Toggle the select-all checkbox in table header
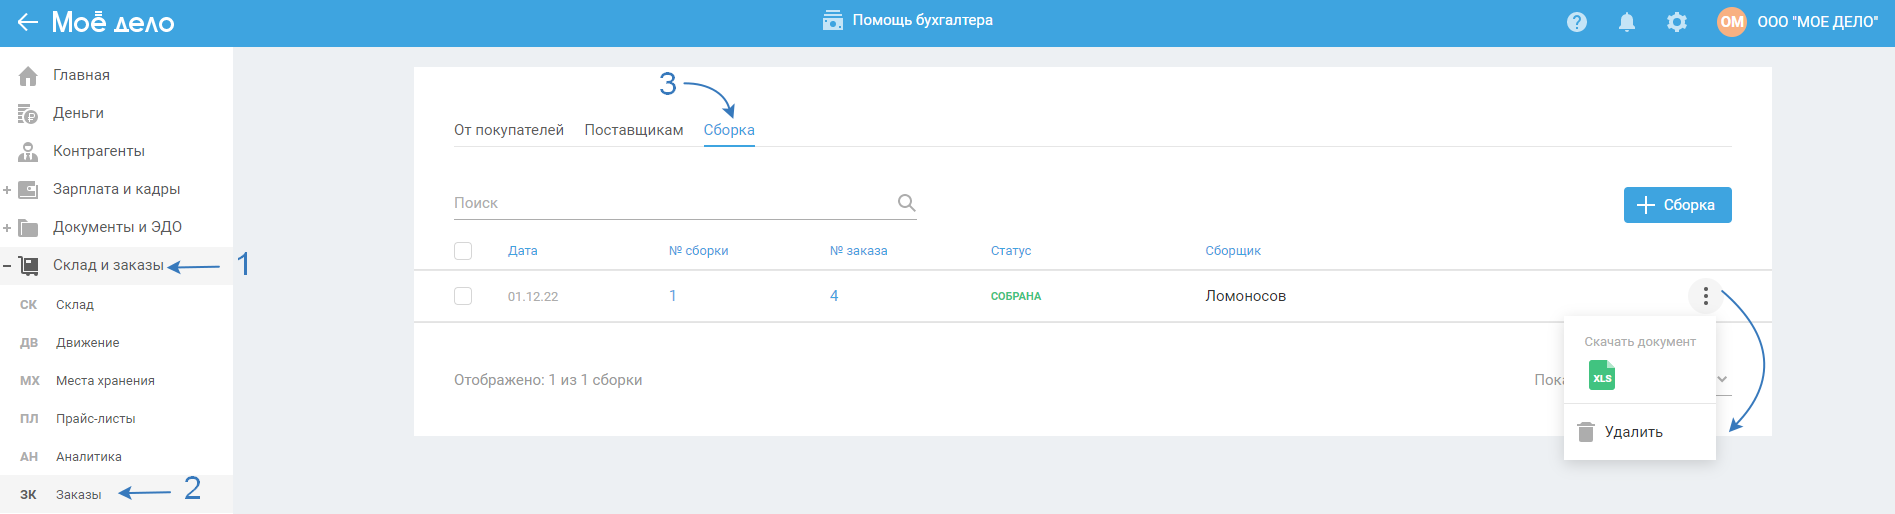Screen dimensions: 1895x514 pyautogui.click(x=463, y=251)
